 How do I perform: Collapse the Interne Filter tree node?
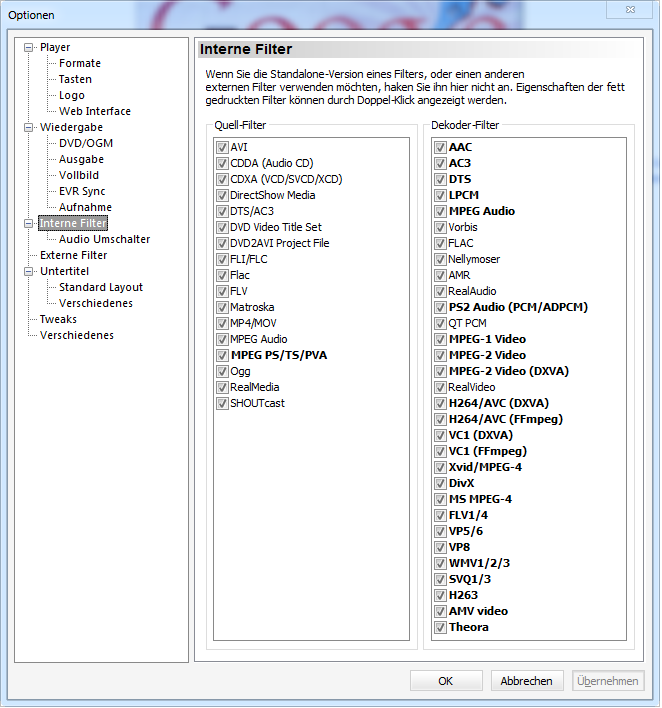tap(28, 224)
